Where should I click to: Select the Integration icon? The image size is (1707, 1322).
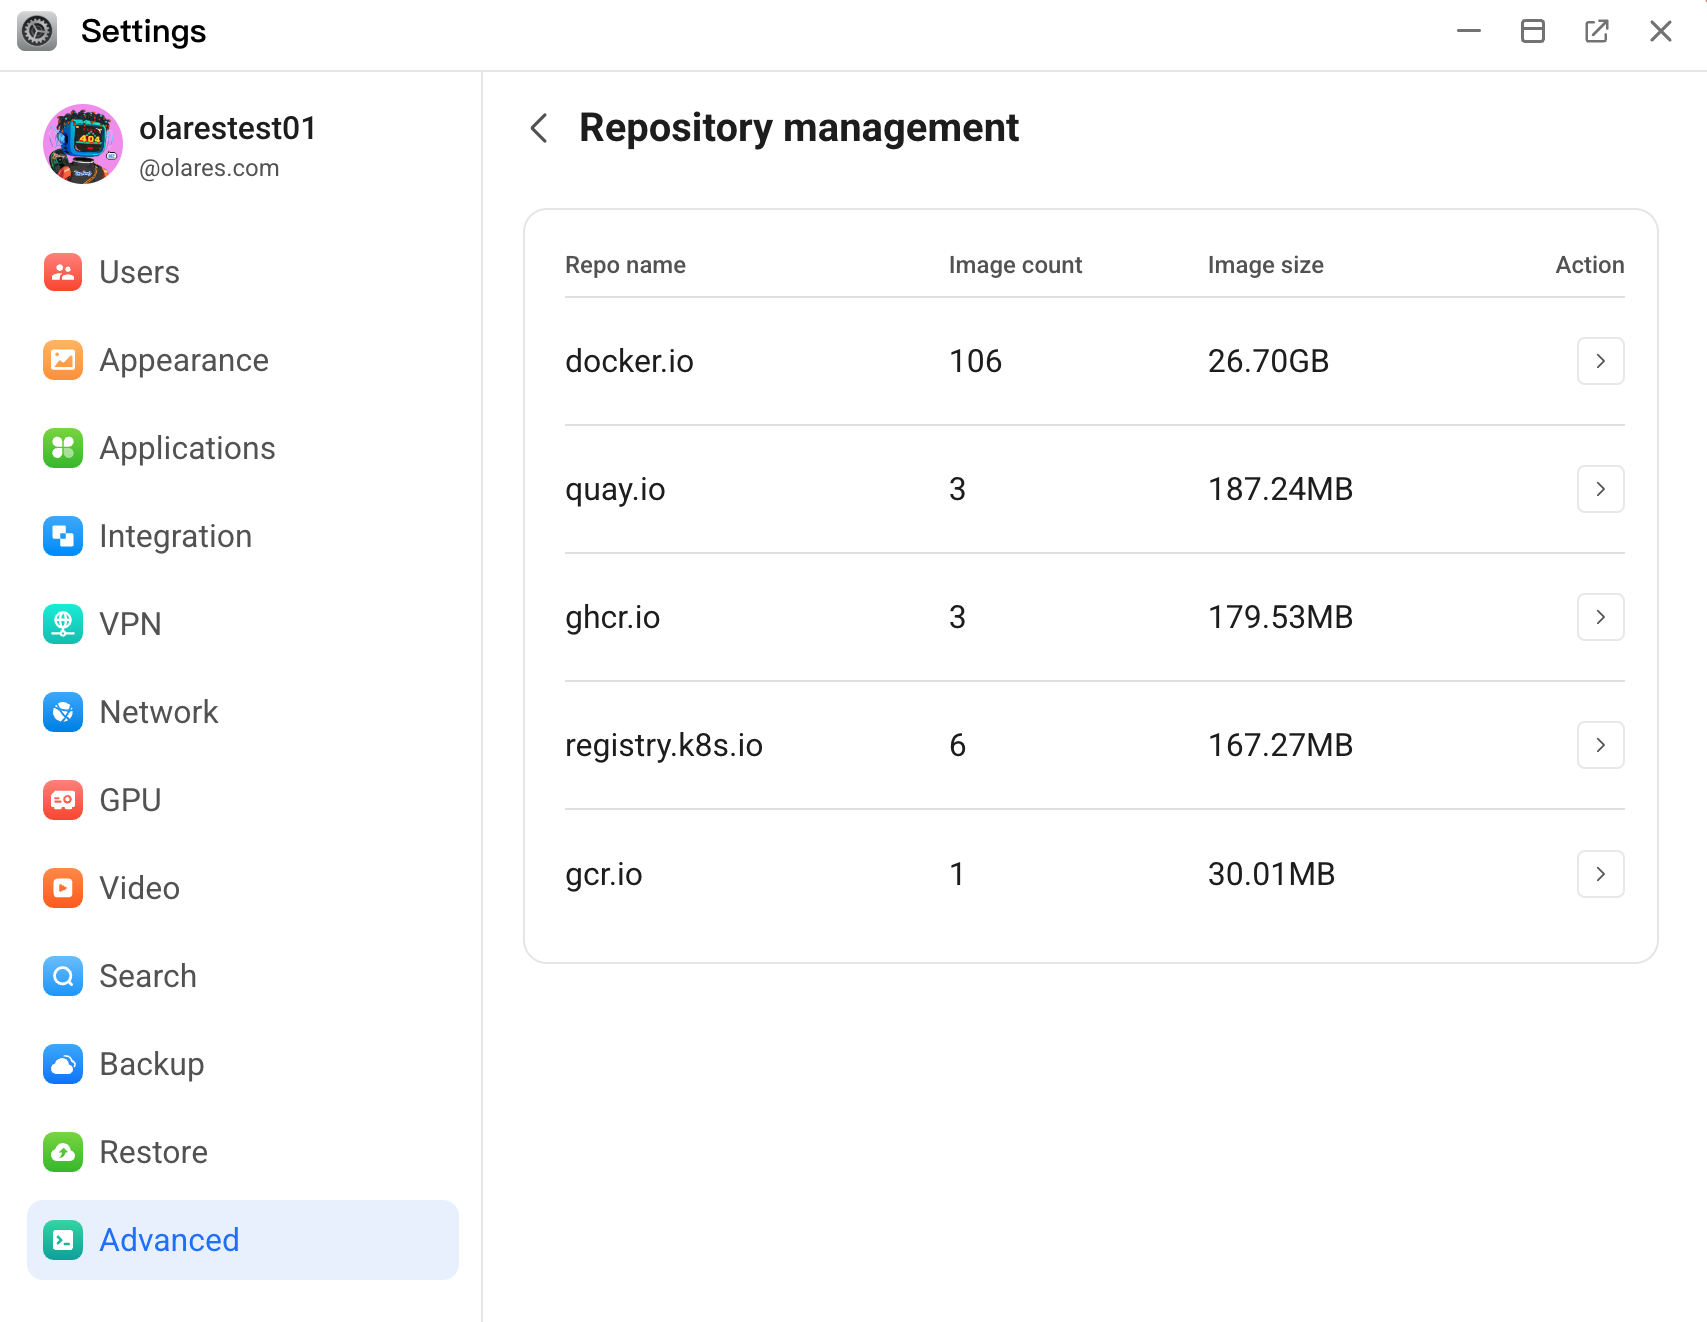pyautogui.click(x=63, y=536)
